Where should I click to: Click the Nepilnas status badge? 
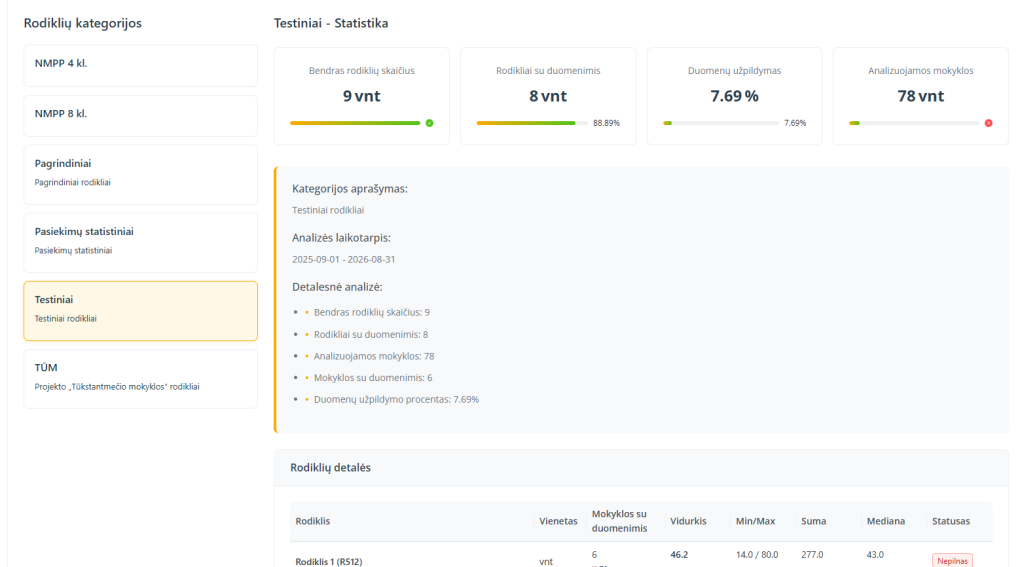(952, 560)
